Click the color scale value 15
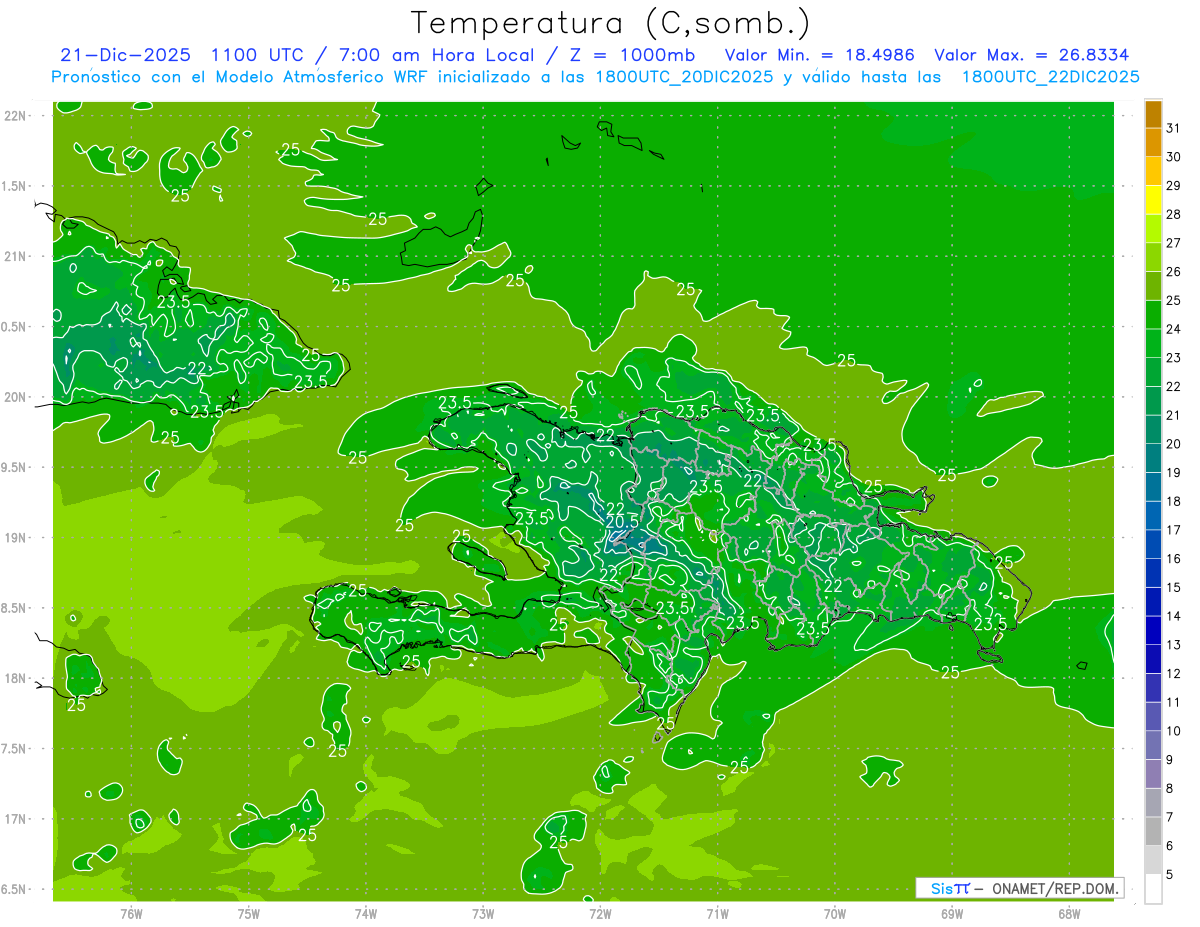The height and width of the screenshot is (927, 1200). coord(1173,587)
